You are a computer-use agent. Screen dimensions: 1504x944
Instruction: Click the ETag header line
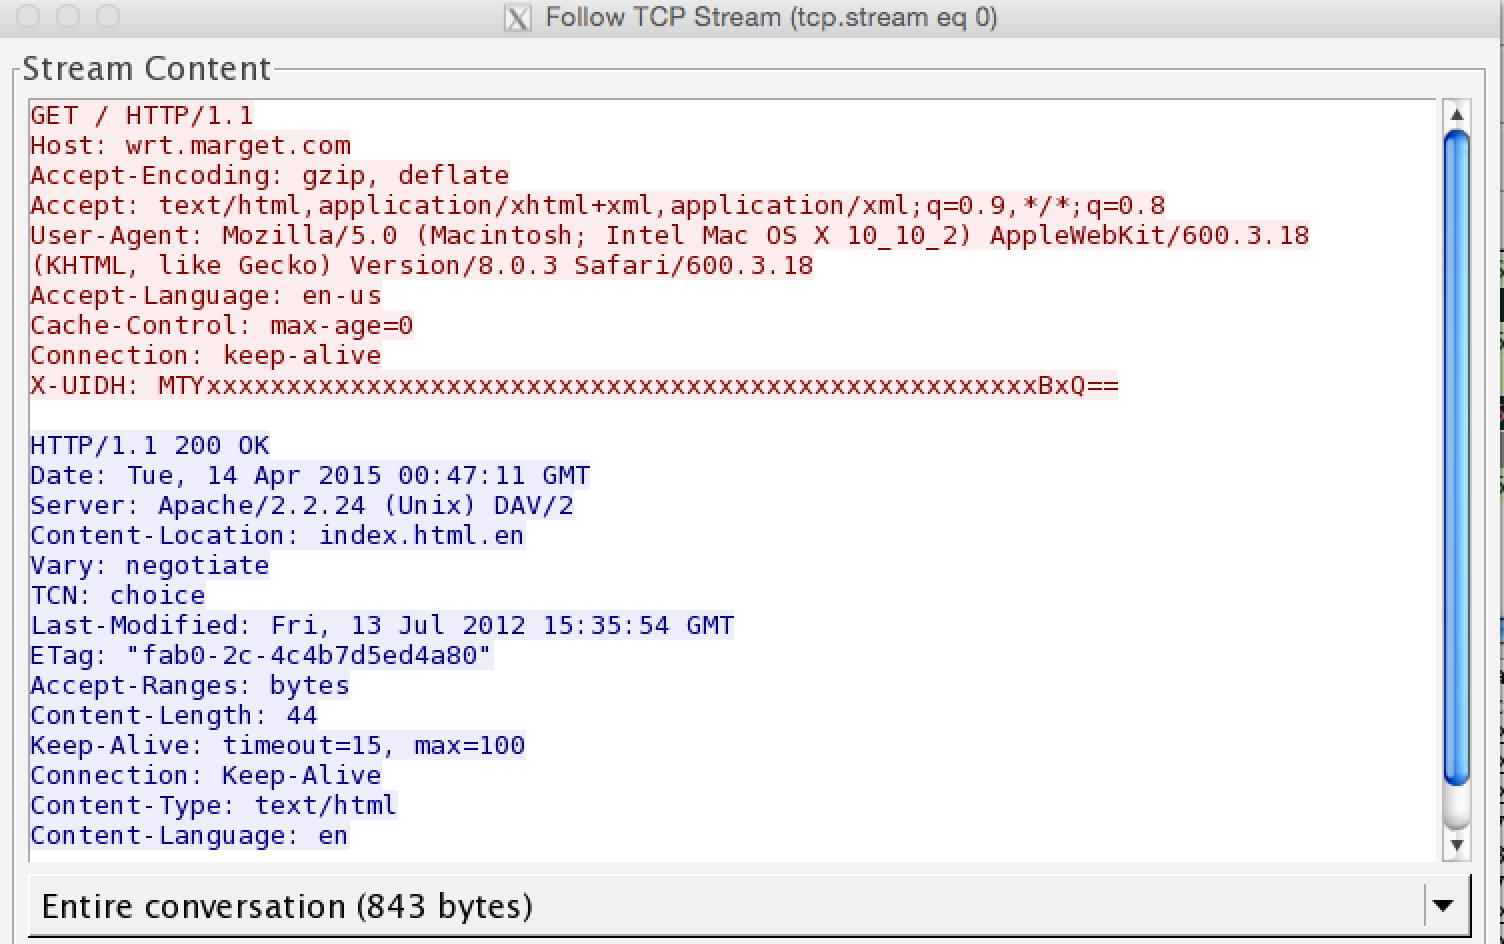pyautogui.click(x=260, y=656)
